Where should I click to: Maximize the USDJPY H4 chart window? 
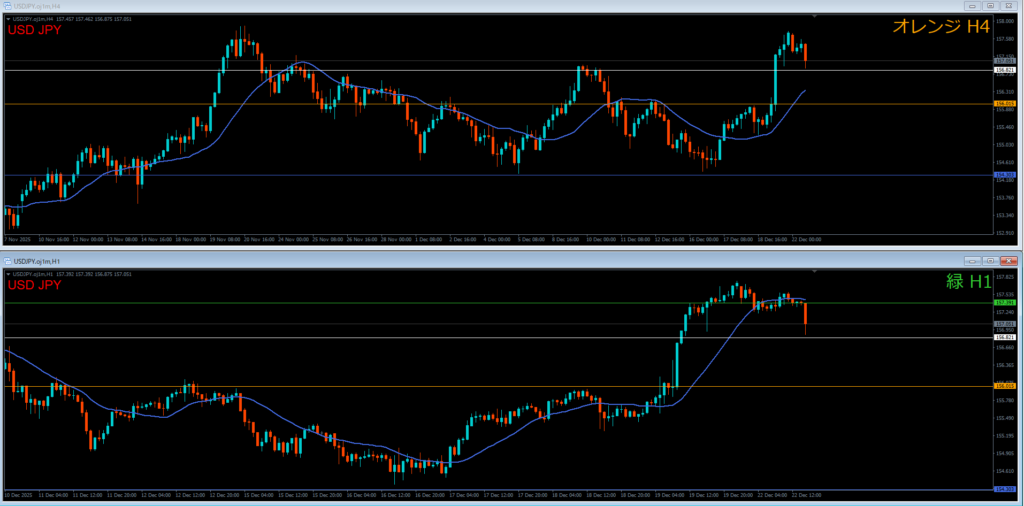(x=991, y=6)
